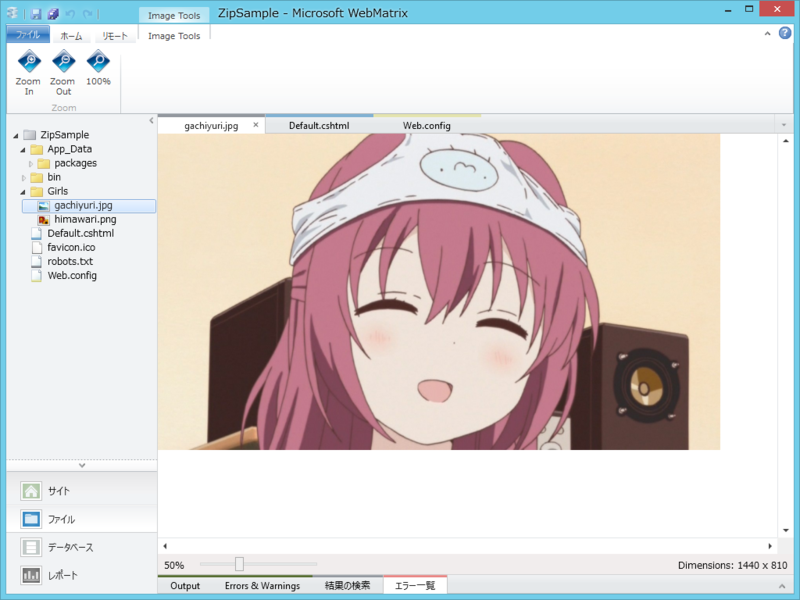Click the Zoom Out icon
This screenshot has height=600, width=800.
pyautogui.click(x=64, y=62)
